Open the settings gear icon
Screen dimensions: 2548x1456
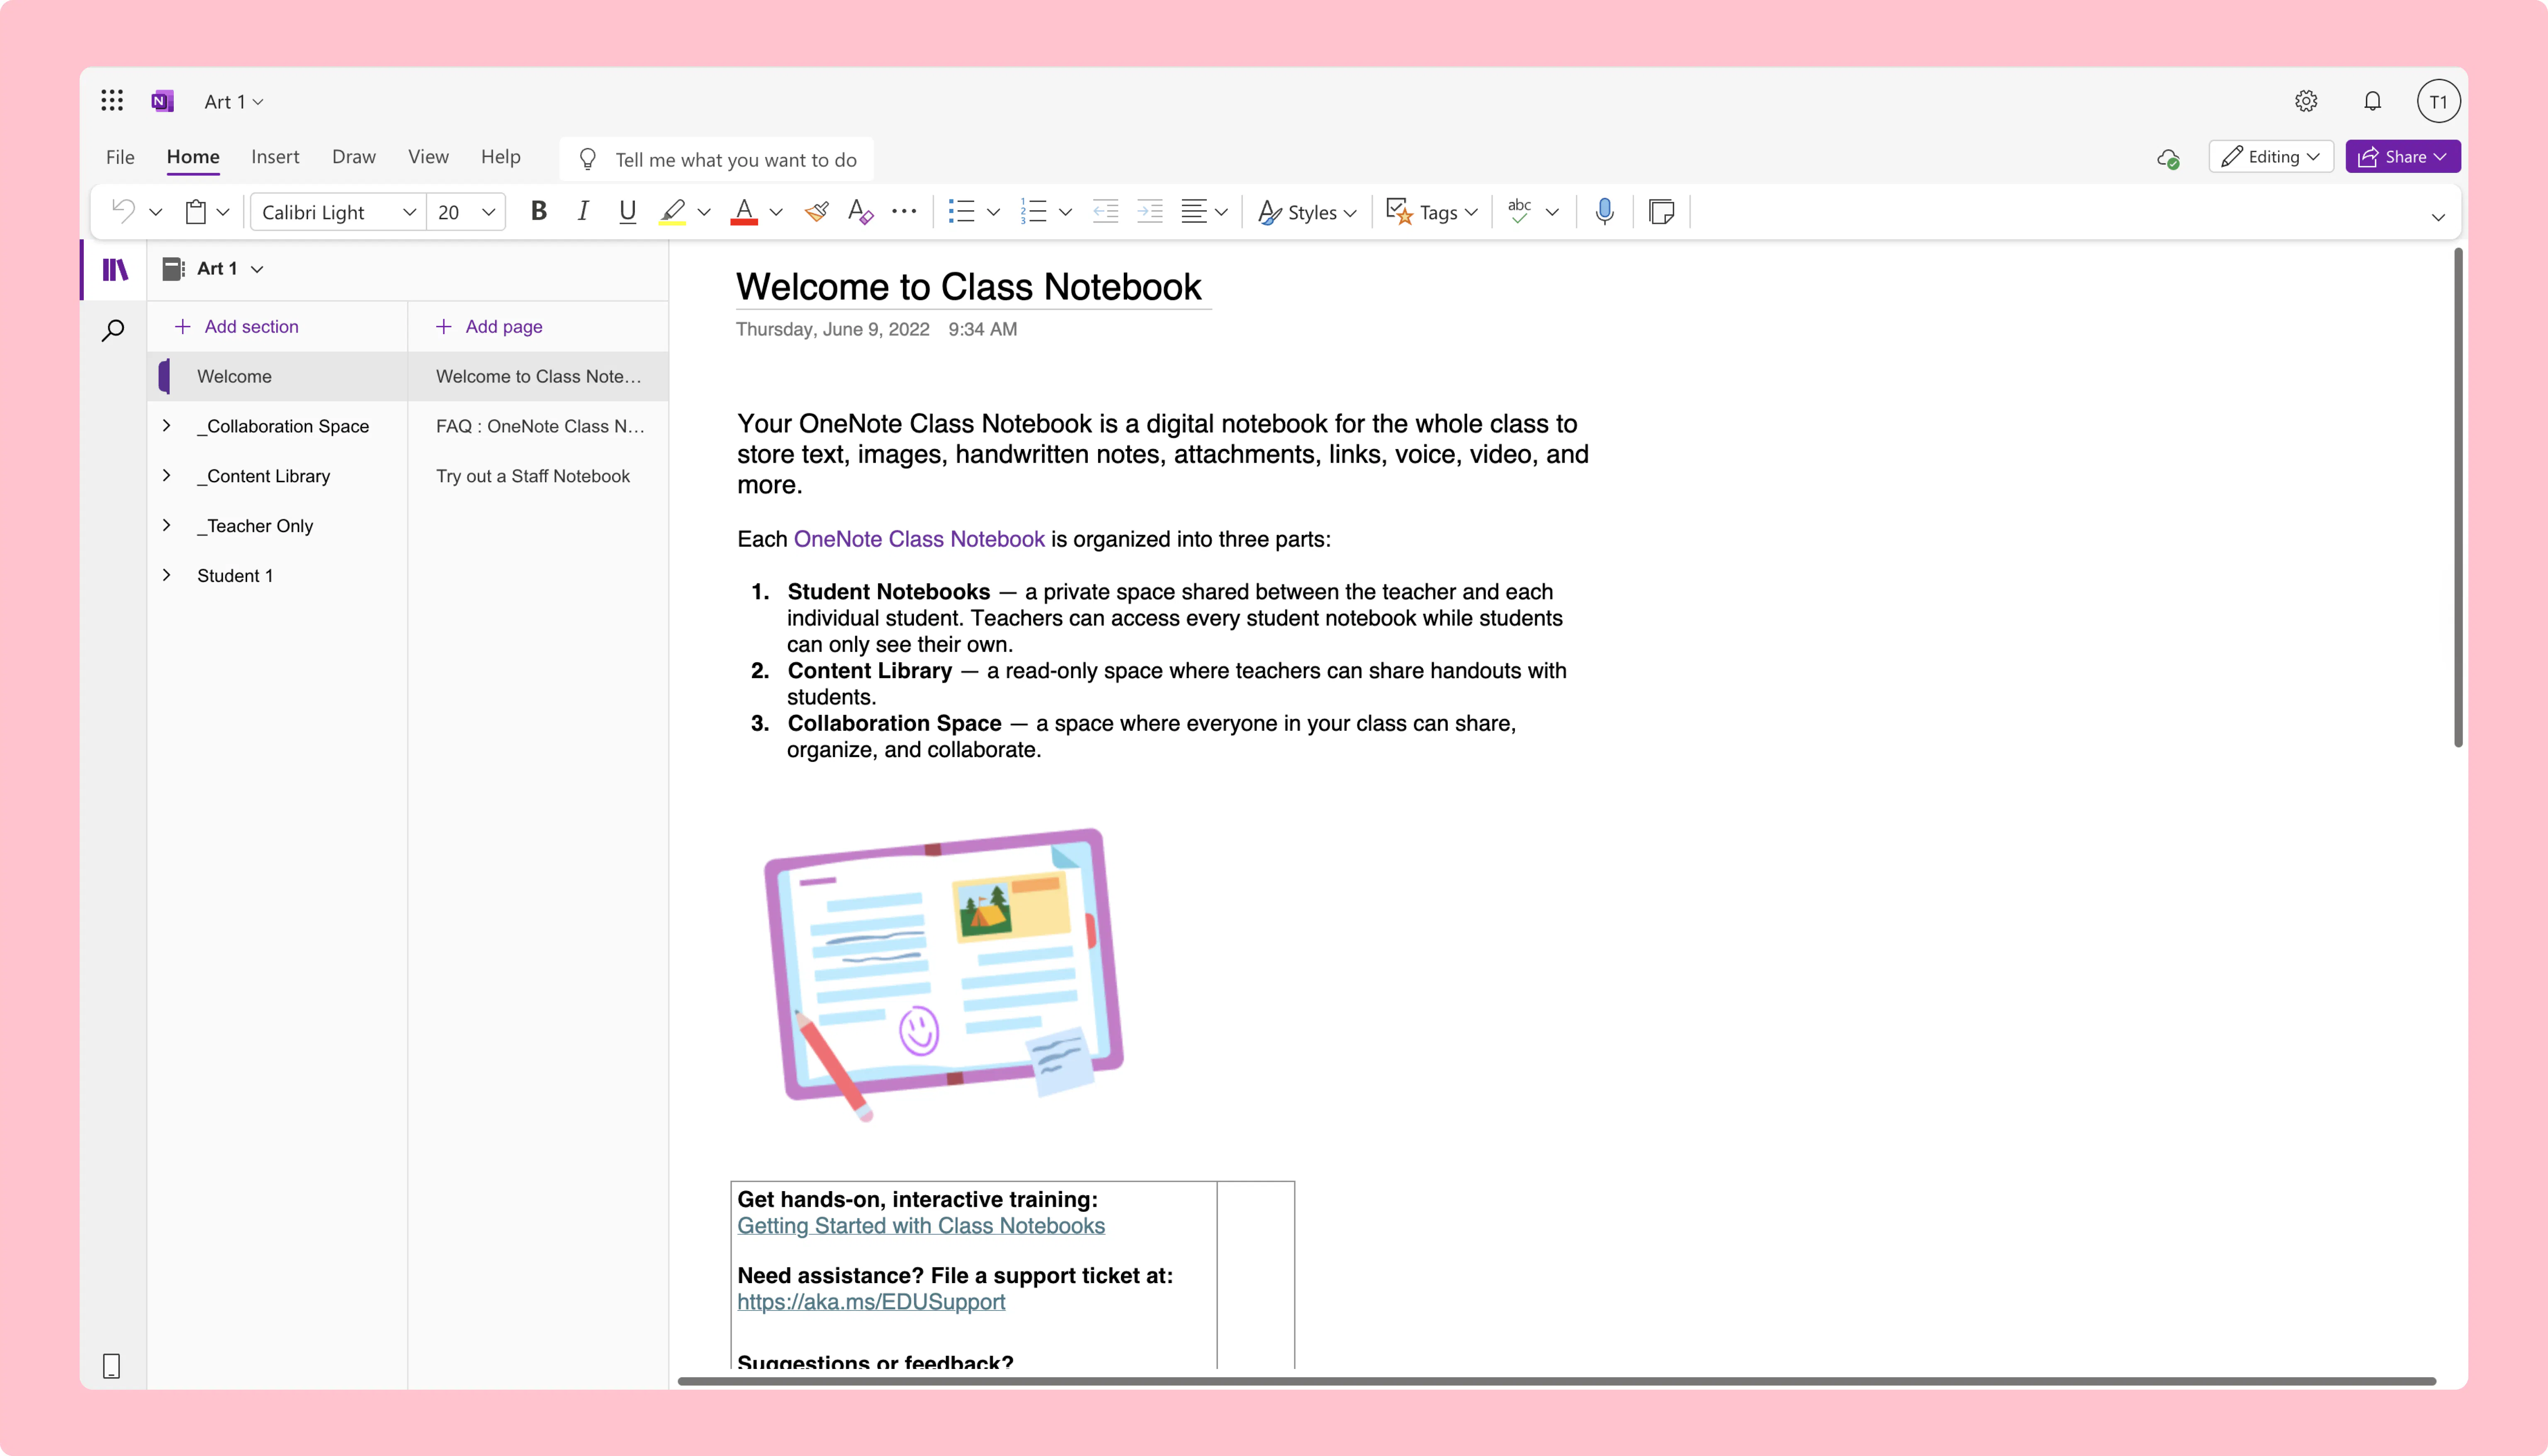pyautogui.click(x=2306, y=101)
